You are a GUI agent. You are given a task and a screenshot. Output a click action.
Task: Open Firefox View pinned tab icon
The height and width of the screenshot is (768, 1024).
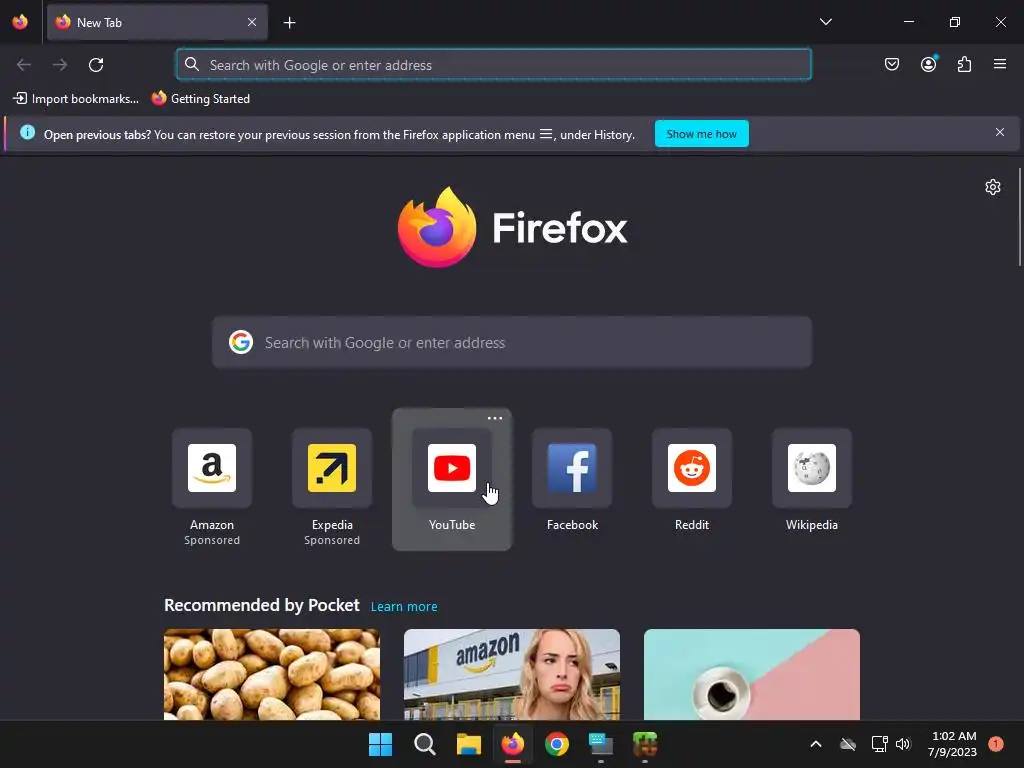coord(20,22)
